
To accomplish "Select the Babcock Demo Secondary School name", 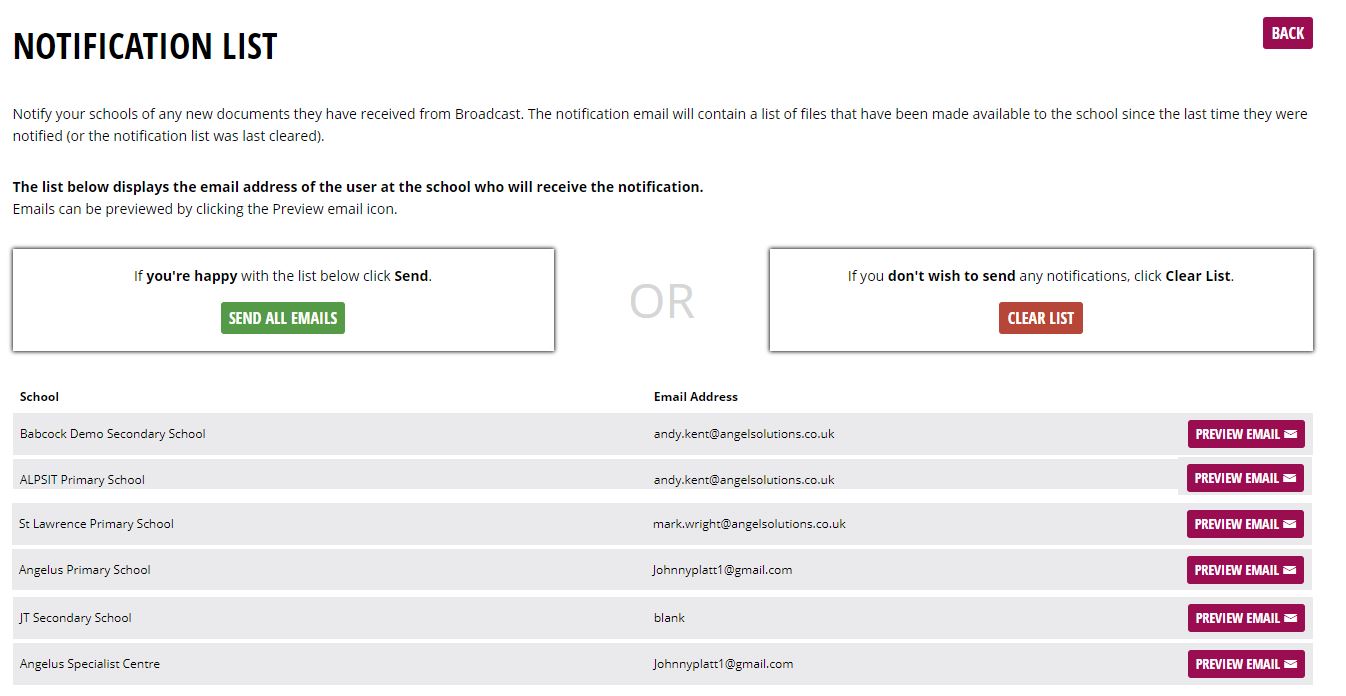I will 112,434.
